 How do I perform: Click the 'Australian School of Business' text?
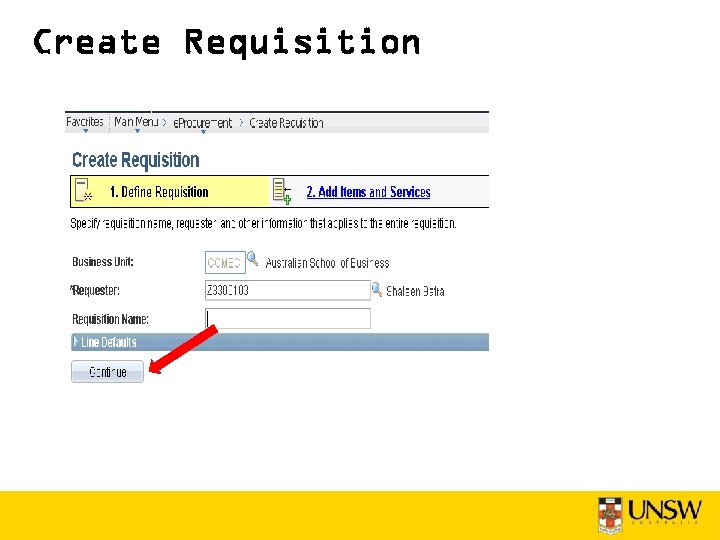pyautogui.click(x=327, y=263)
